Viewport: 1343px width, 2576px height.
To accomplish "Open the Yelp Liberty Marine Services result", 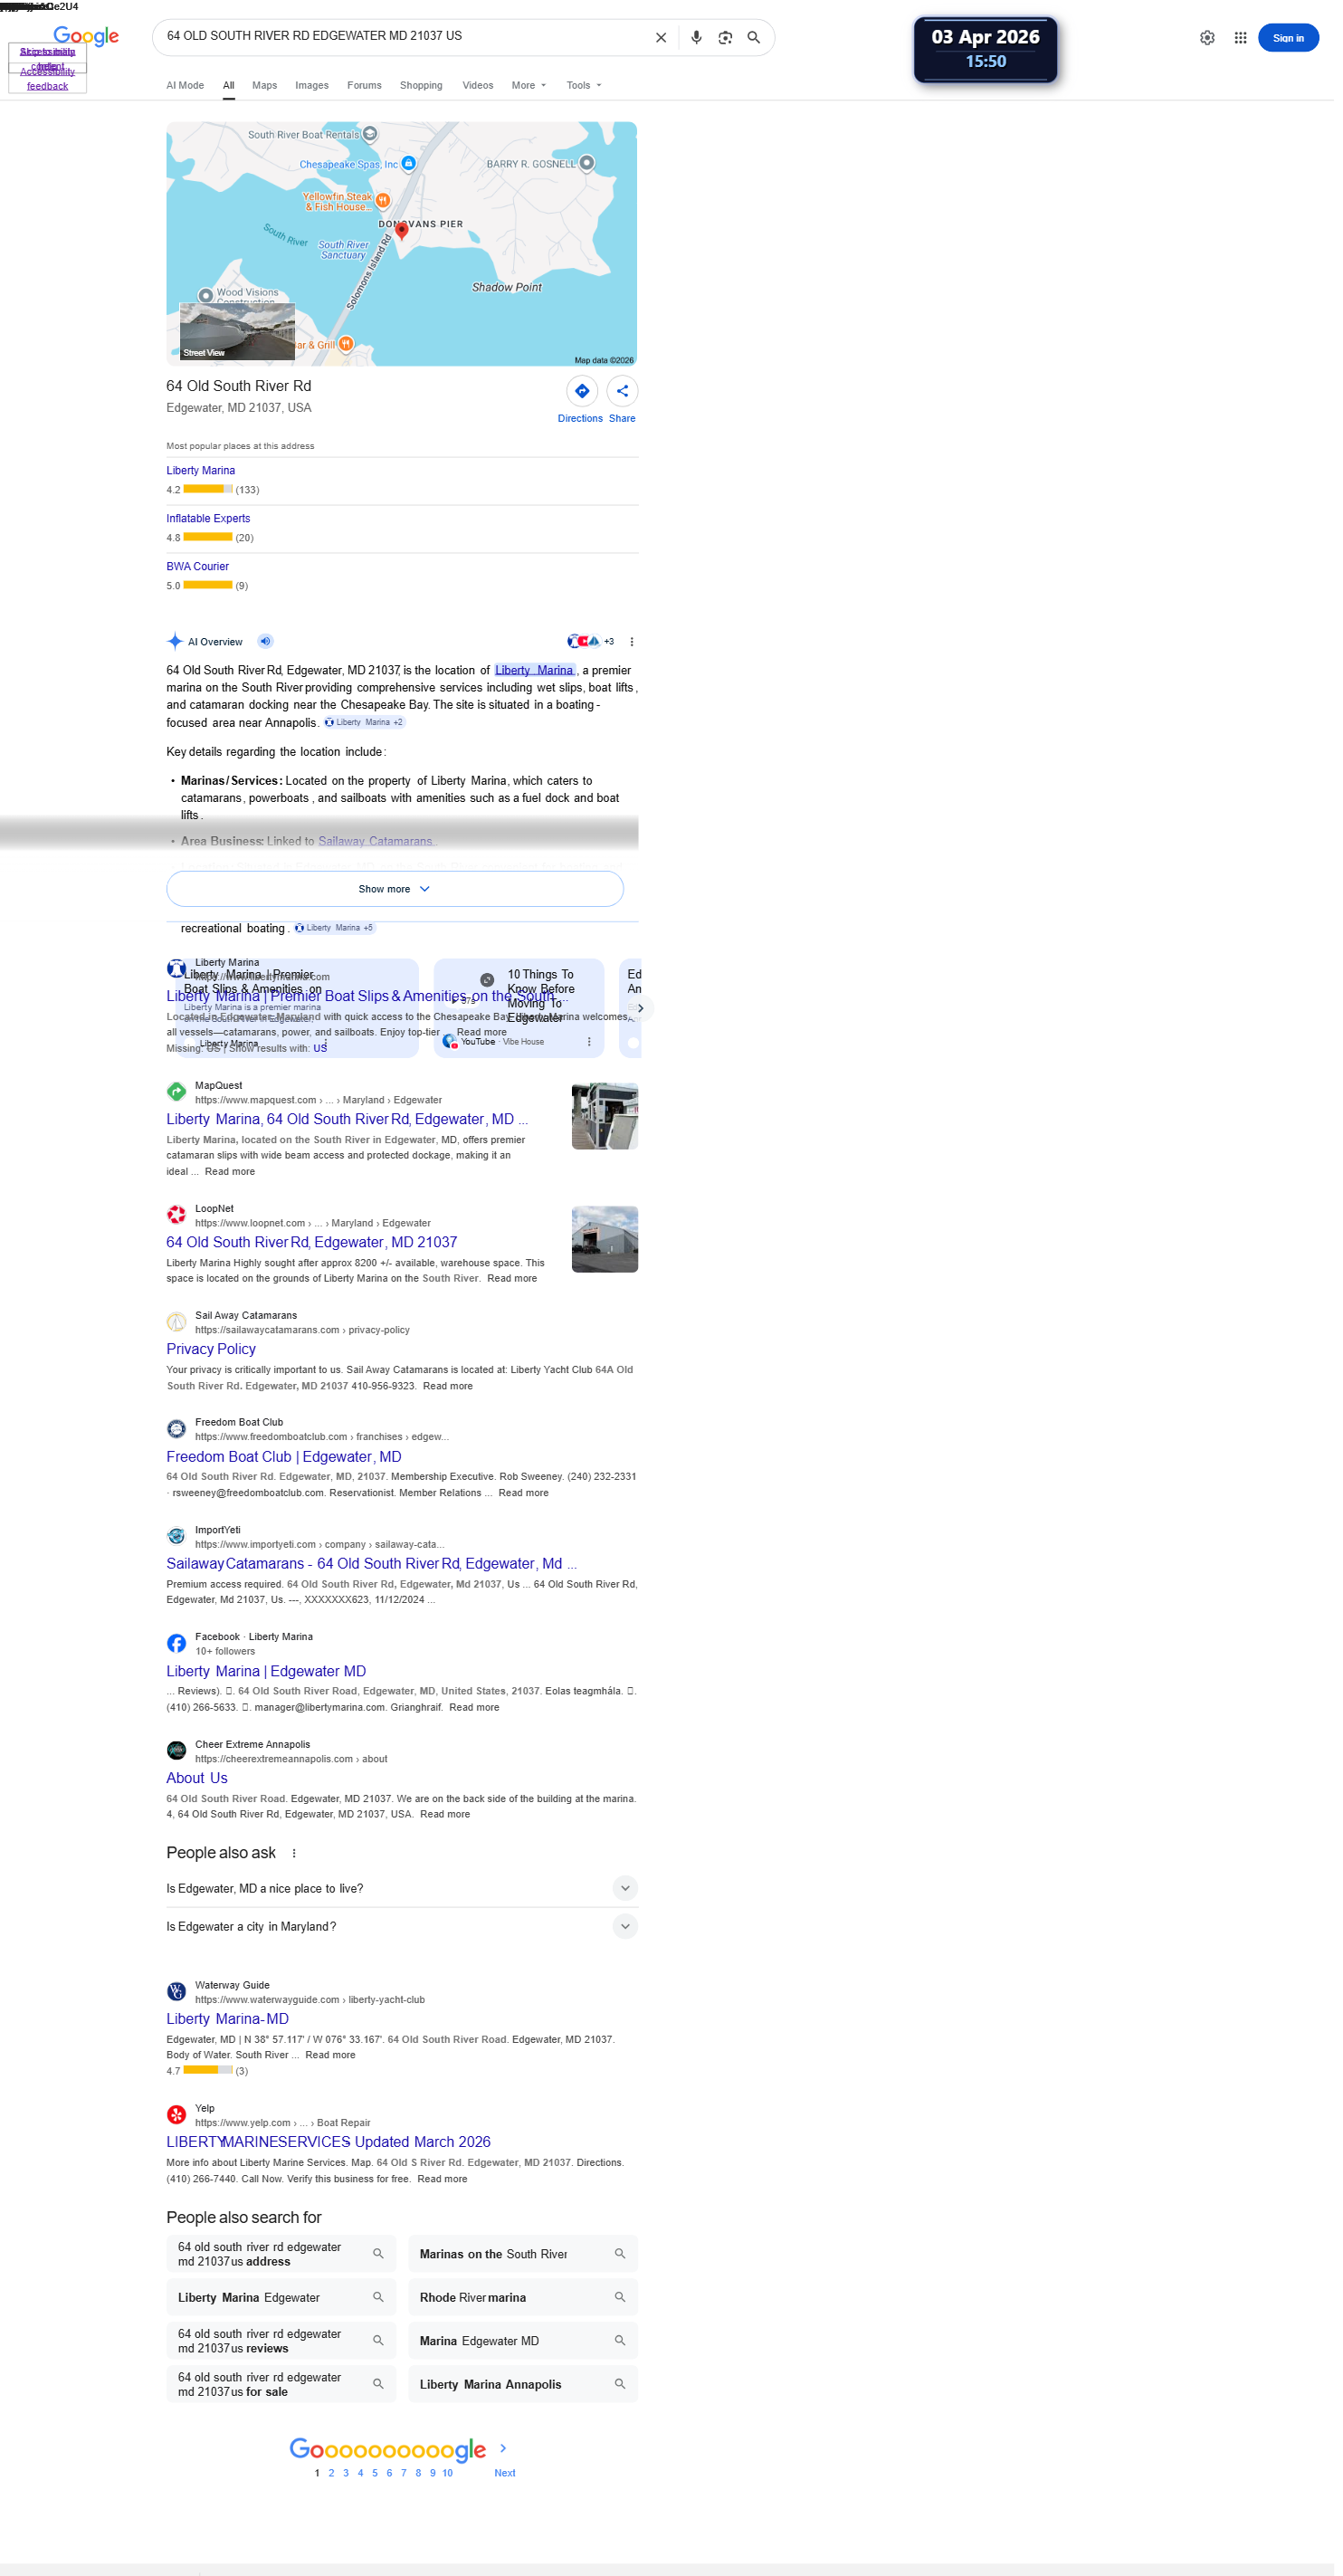I will [x=328, y=2143].
